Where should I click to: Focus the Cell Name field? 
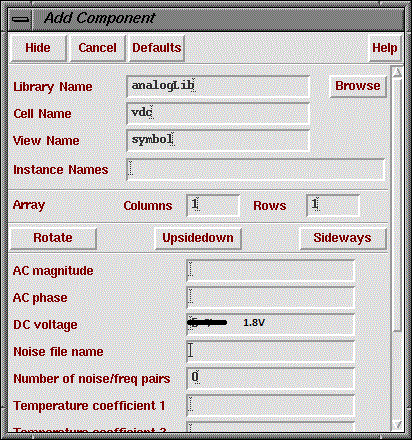click(218, 113)
